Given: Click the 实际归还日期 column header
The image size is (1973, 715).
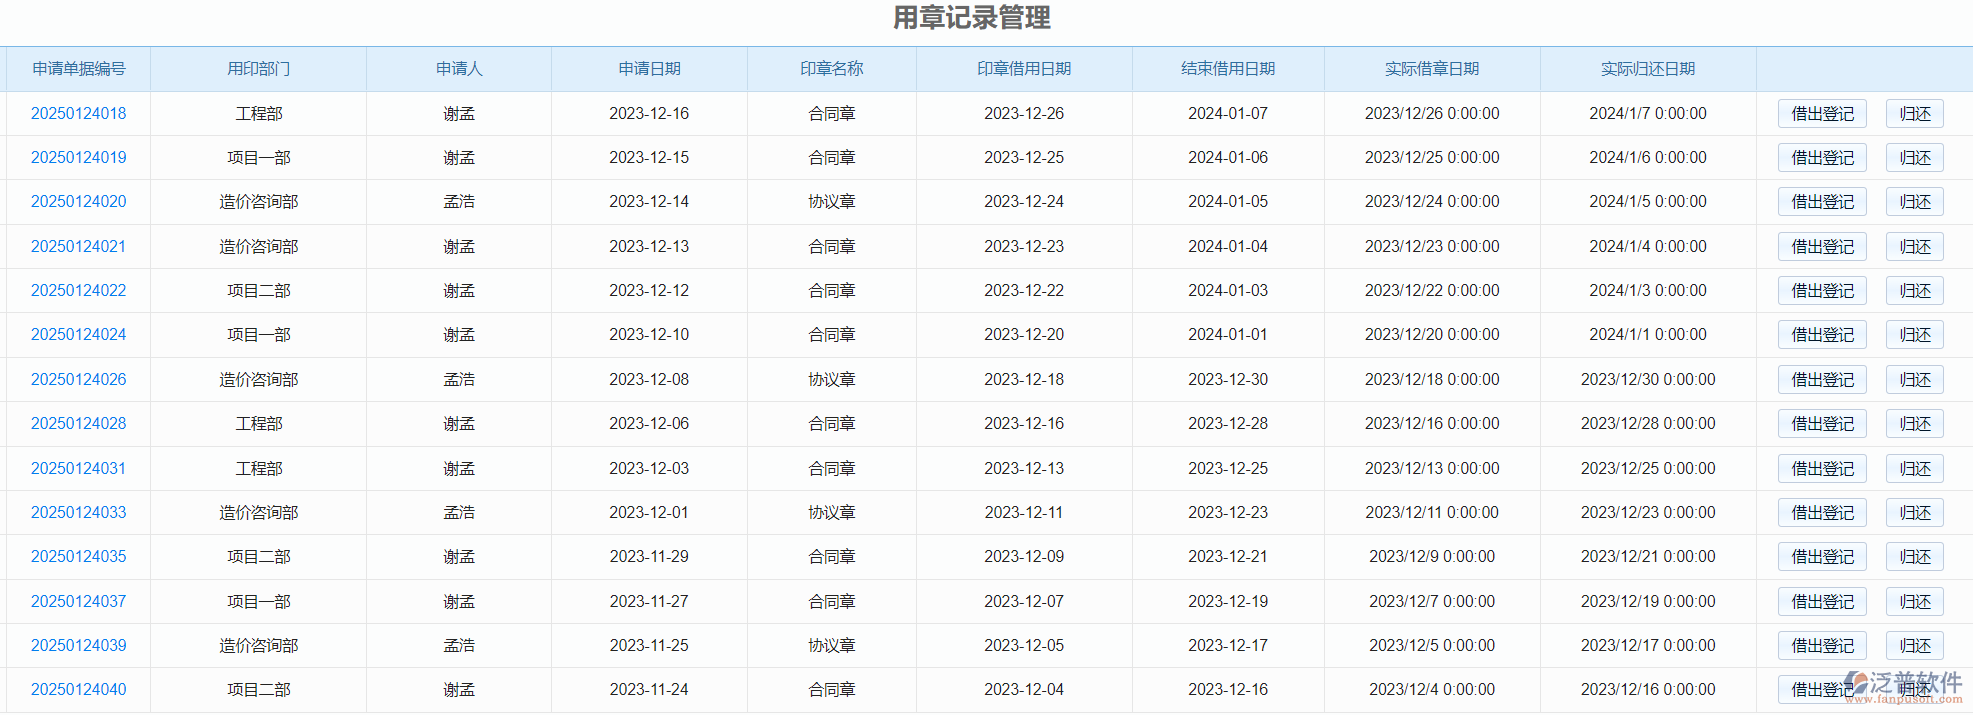Looking at the screenshot, I should [x=1647, y=69].
